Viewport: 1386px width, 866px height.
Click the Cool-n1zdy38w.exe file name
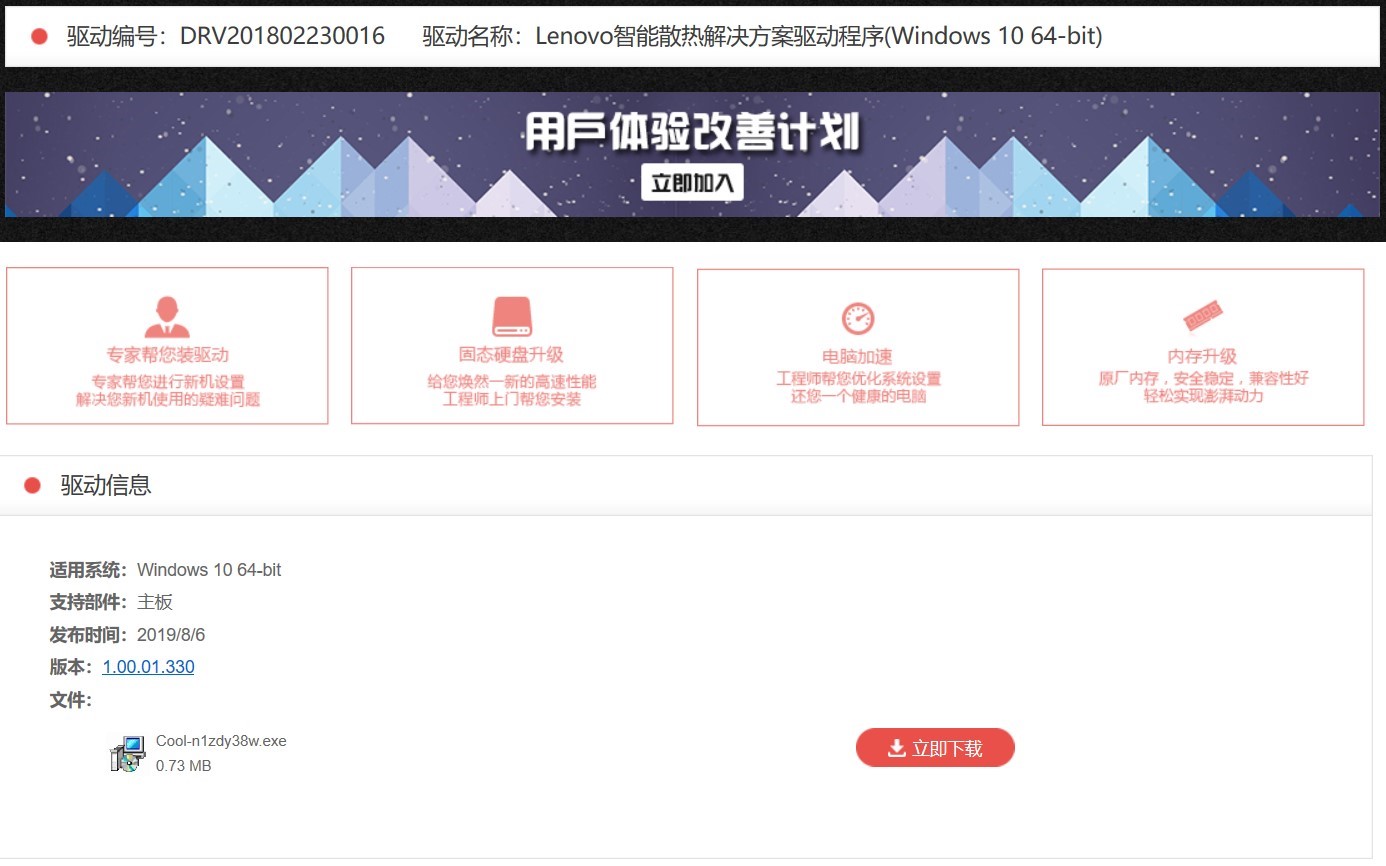pyautogui.click(x=221, y=741)
